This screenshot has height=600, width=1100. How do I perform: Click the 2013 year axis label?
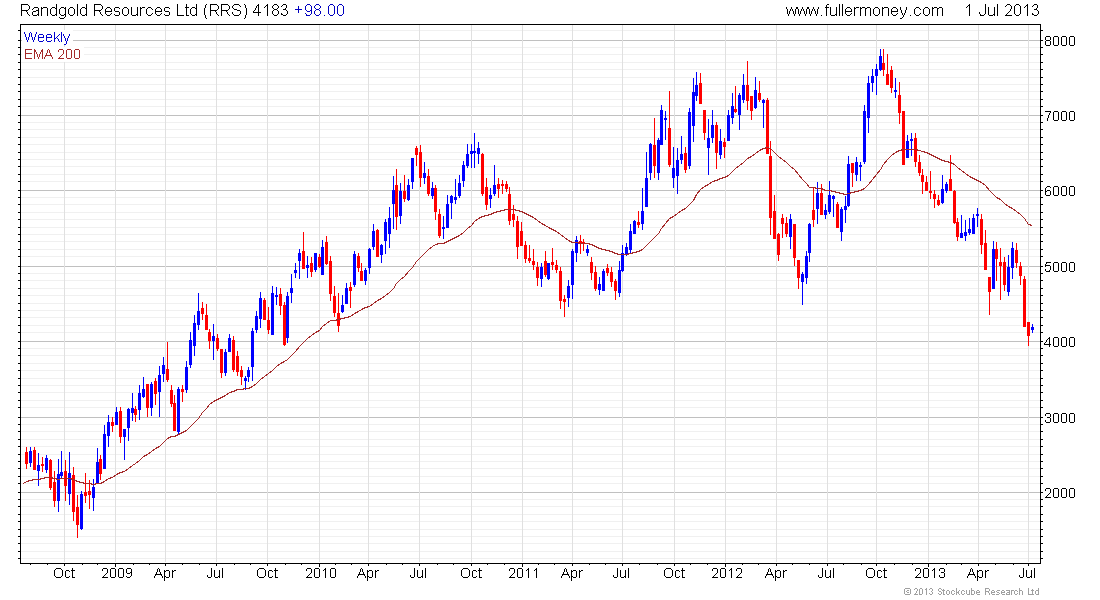[930, 573]
